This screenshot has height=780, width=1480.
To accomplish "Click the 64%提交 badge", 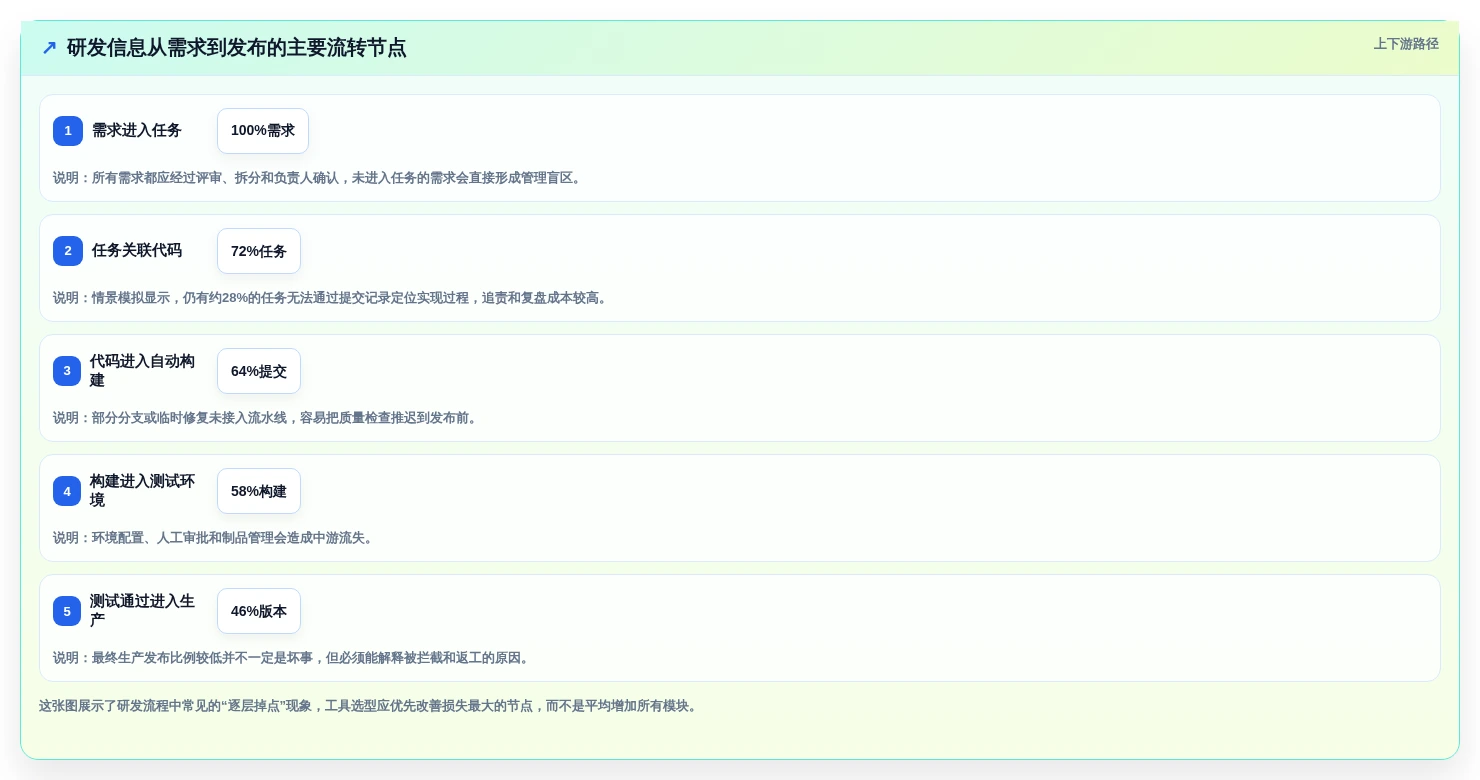I will click(x=259, y=371).
